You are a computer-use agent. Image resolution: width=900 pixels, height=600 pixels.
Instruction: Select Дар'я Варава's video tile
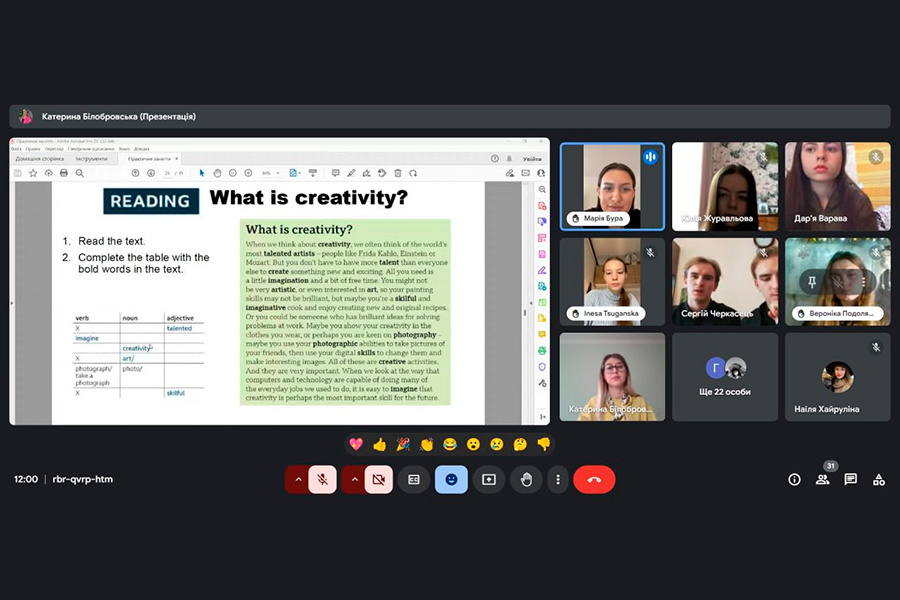[837, 187]
